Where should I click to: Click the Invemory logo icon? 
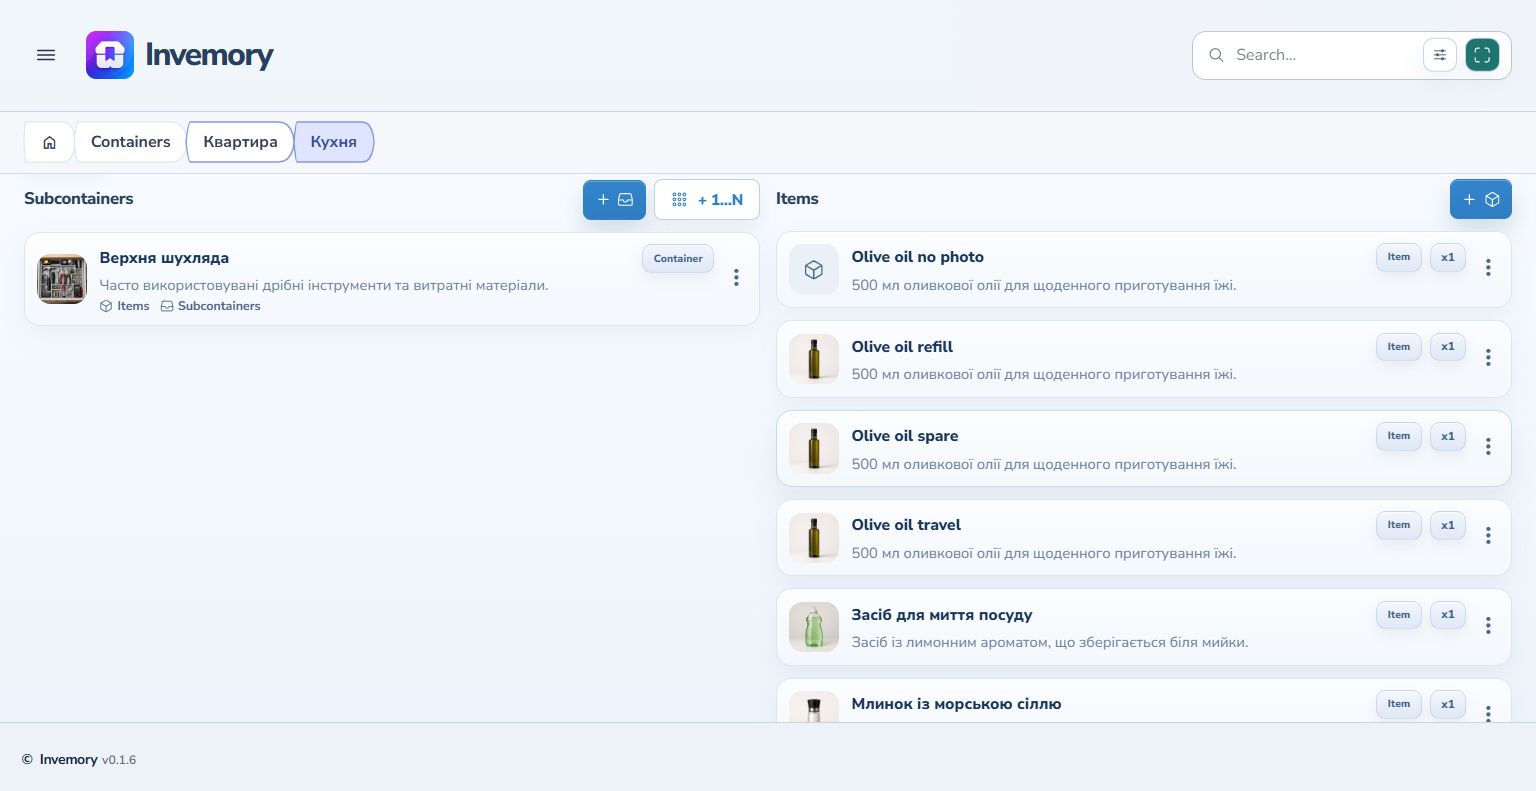tap(110, 55)
